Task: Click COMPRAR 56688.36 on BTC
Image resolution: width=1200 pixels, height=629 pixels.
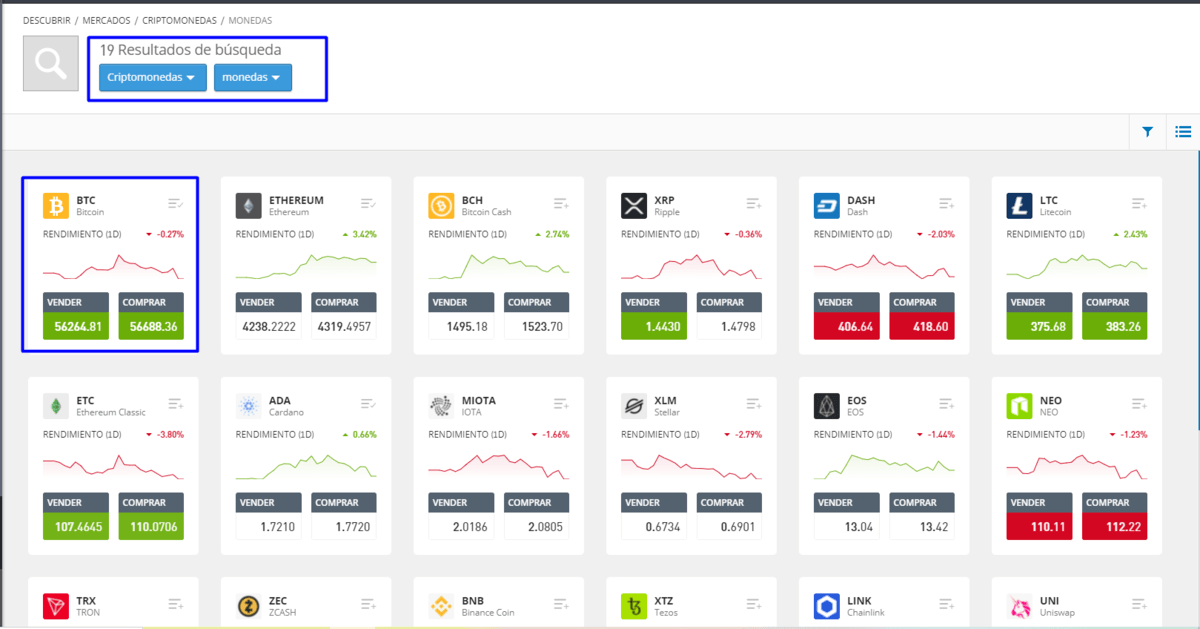Action: [x=152, y=316]
